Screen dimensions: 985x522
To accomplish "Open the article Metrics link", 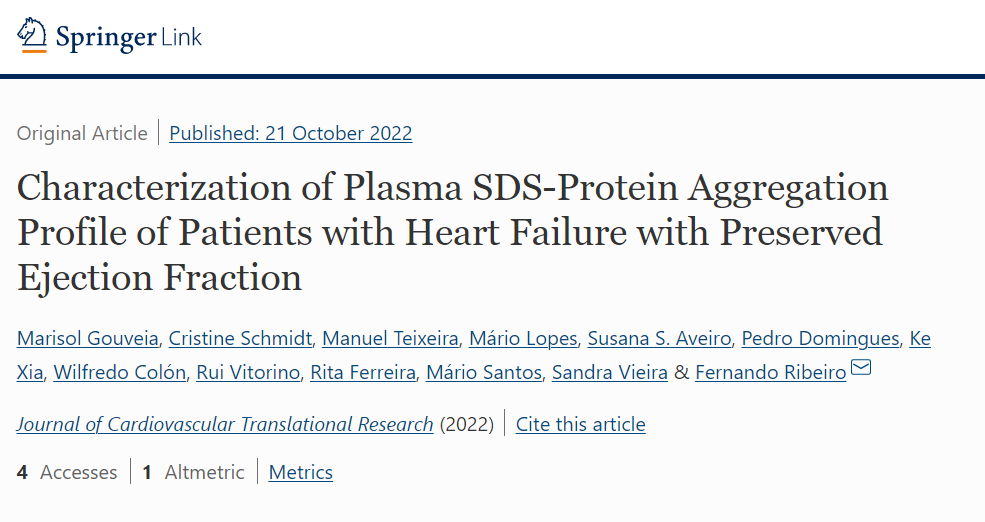I will point(300,472).
